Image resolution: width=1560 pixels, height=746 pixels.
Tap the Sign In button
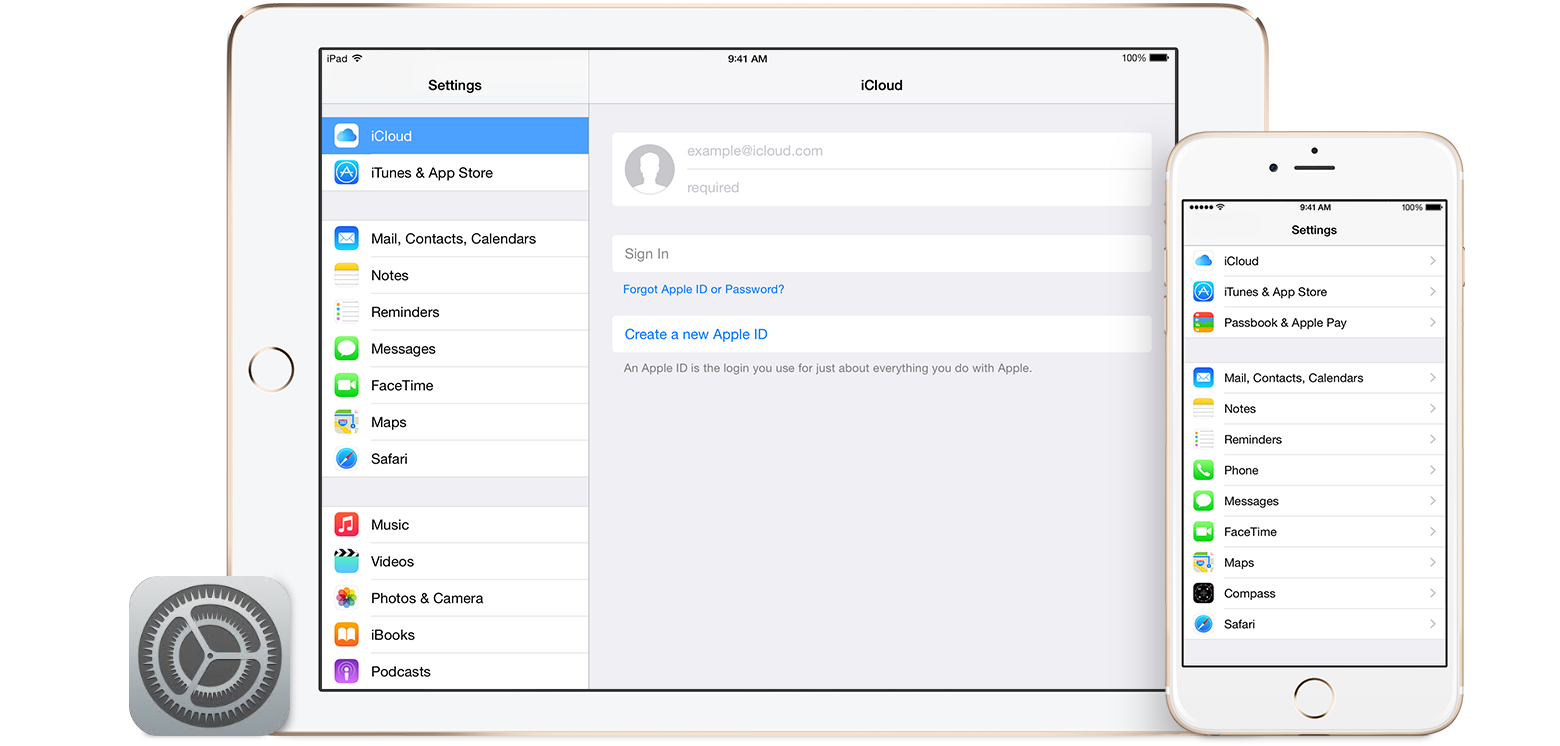coord(882,254)
